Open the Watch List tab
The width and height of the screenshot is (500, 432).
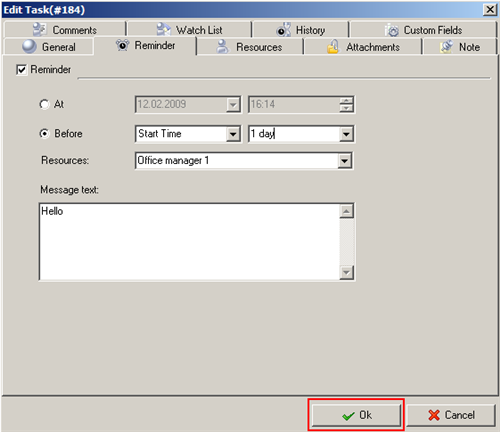189,29
